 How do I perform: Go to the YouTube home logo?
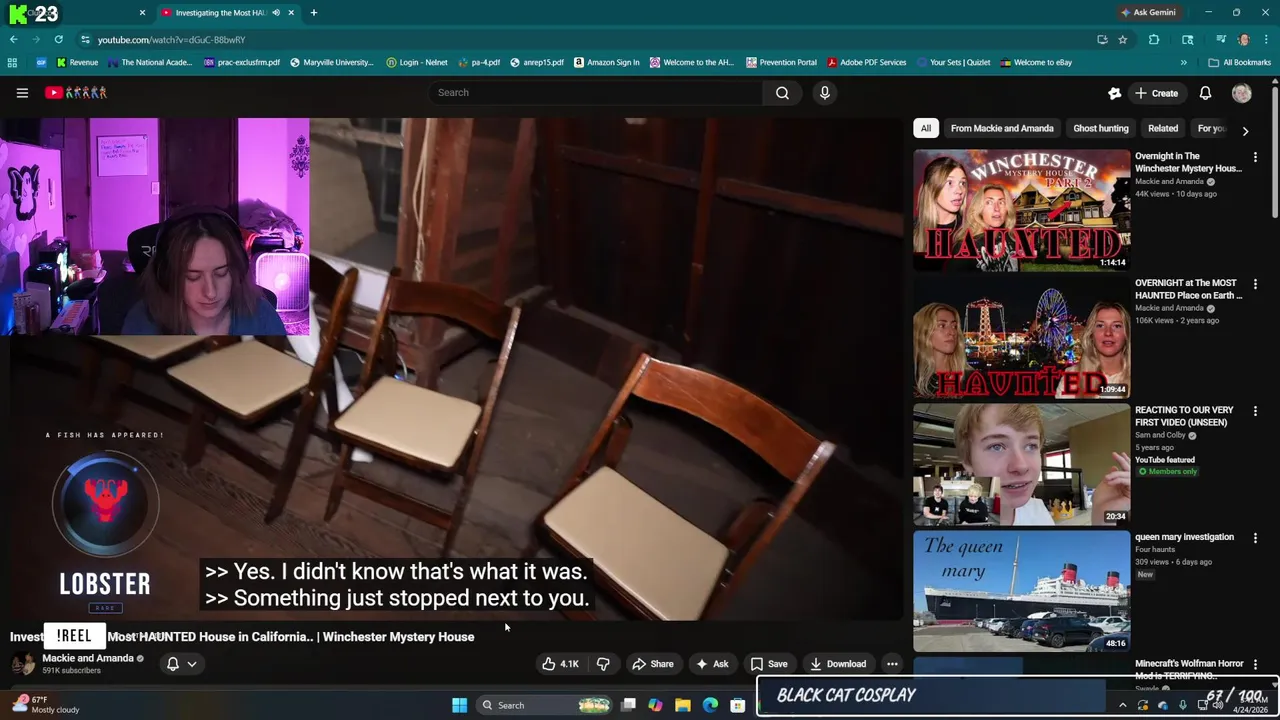coord(76,93)
